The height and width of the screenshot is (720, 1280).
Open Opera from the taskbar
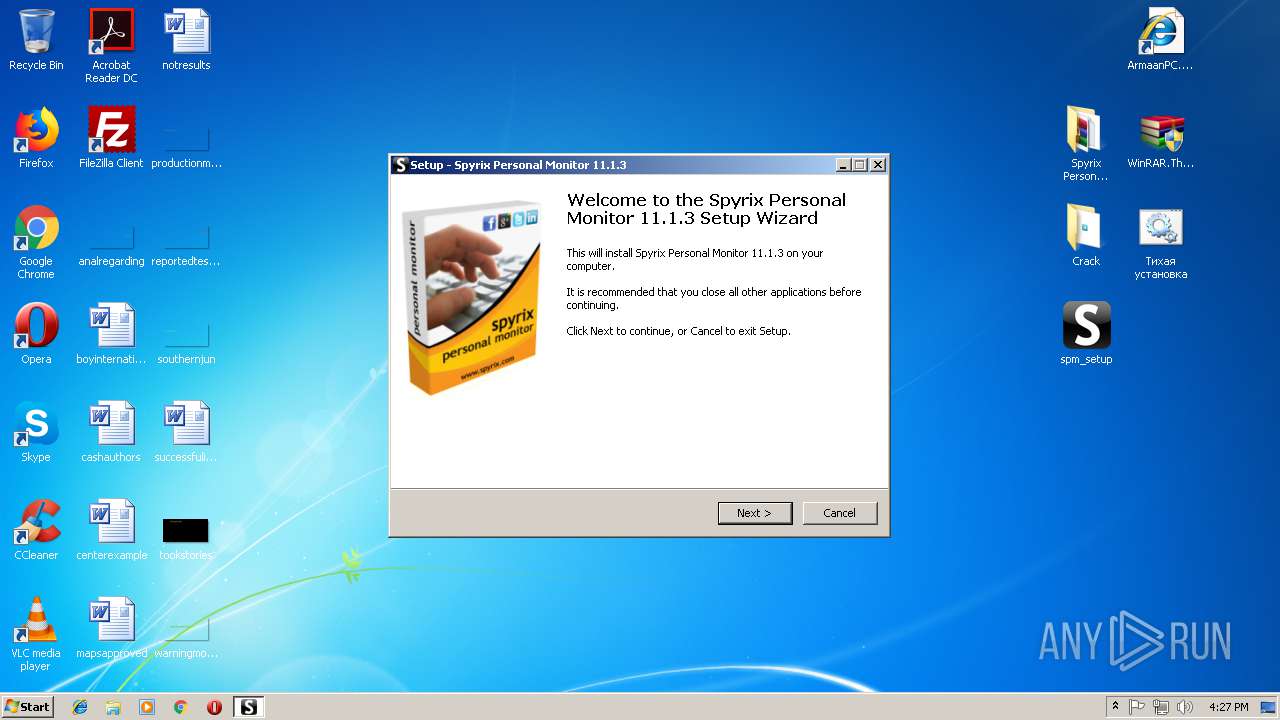(214, 707)
